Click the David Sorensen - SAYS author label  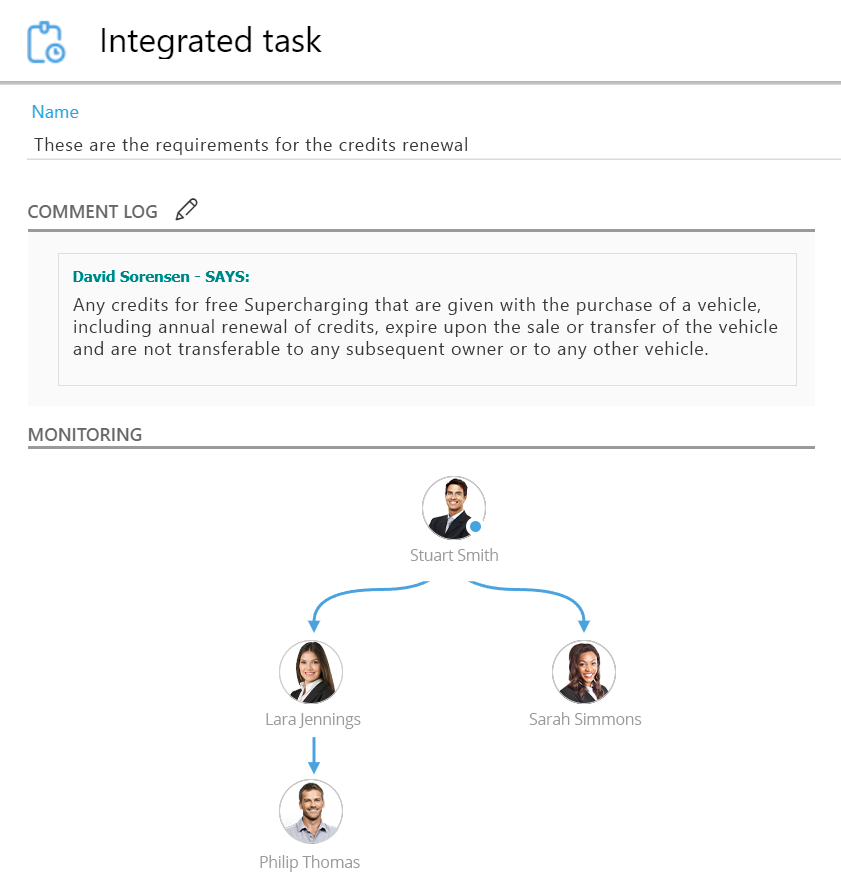(161, 276)
